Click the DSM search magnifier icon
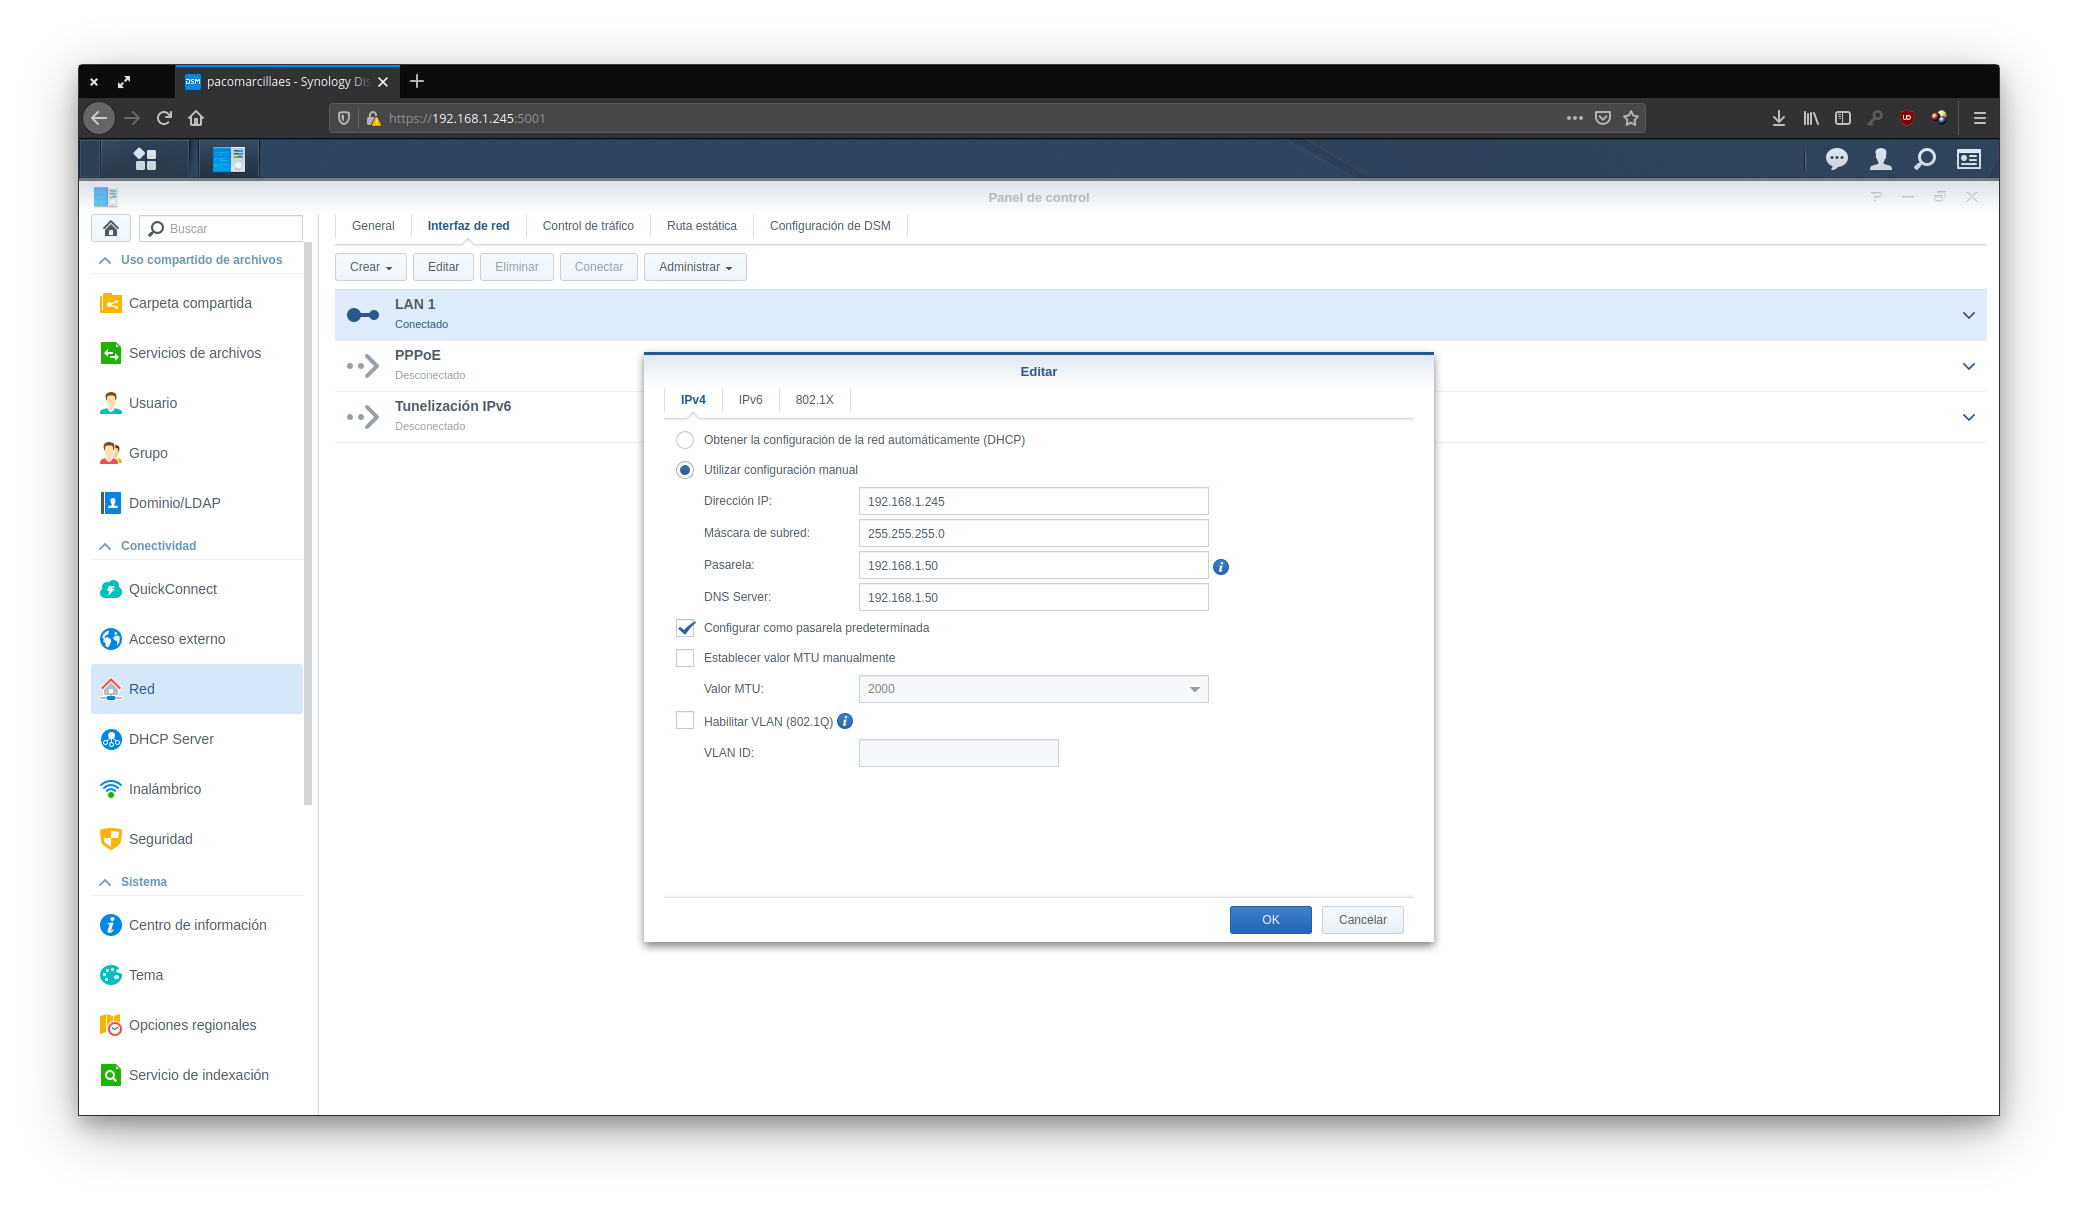The height and width of the screenshot is (1208, 2078). (x=1924, y=159)
